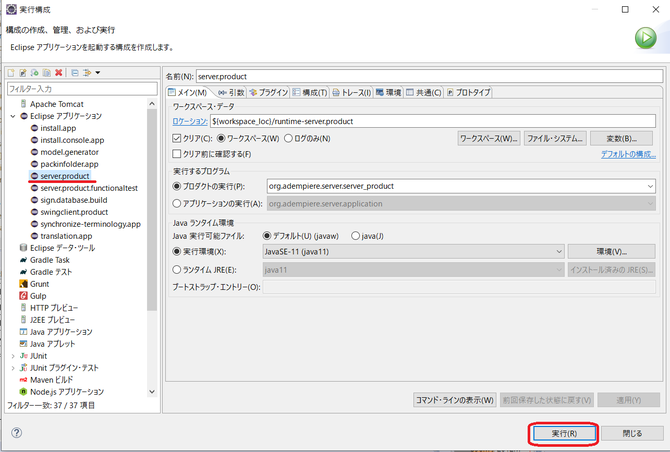Image resolution: width=670 pixels, height=452 pixels.
Task: Open the JavaSE-11 (java11) execution environment dropdown
Action: coord(559,252)
